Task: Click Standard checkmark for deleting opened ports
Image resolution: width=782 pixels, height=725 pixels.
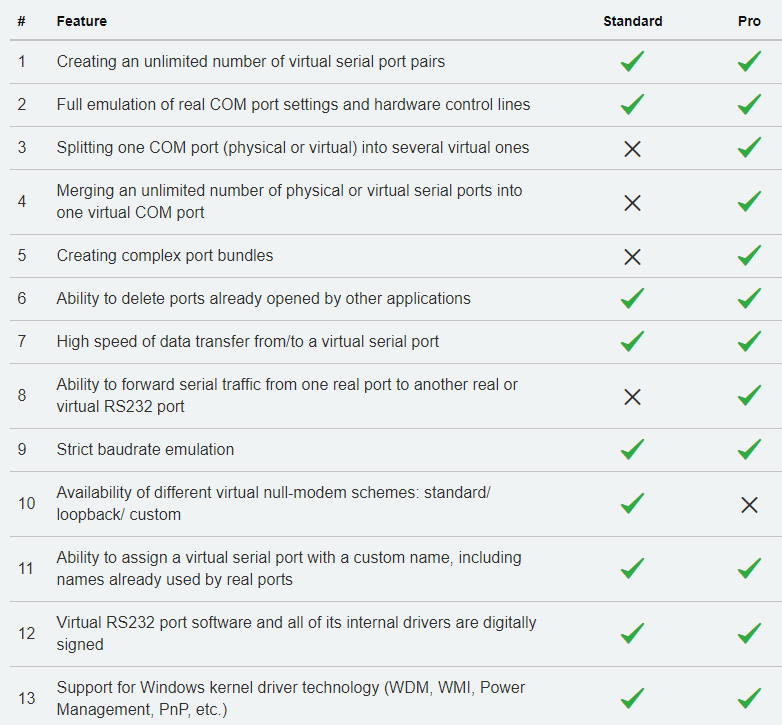Action: 632,298
